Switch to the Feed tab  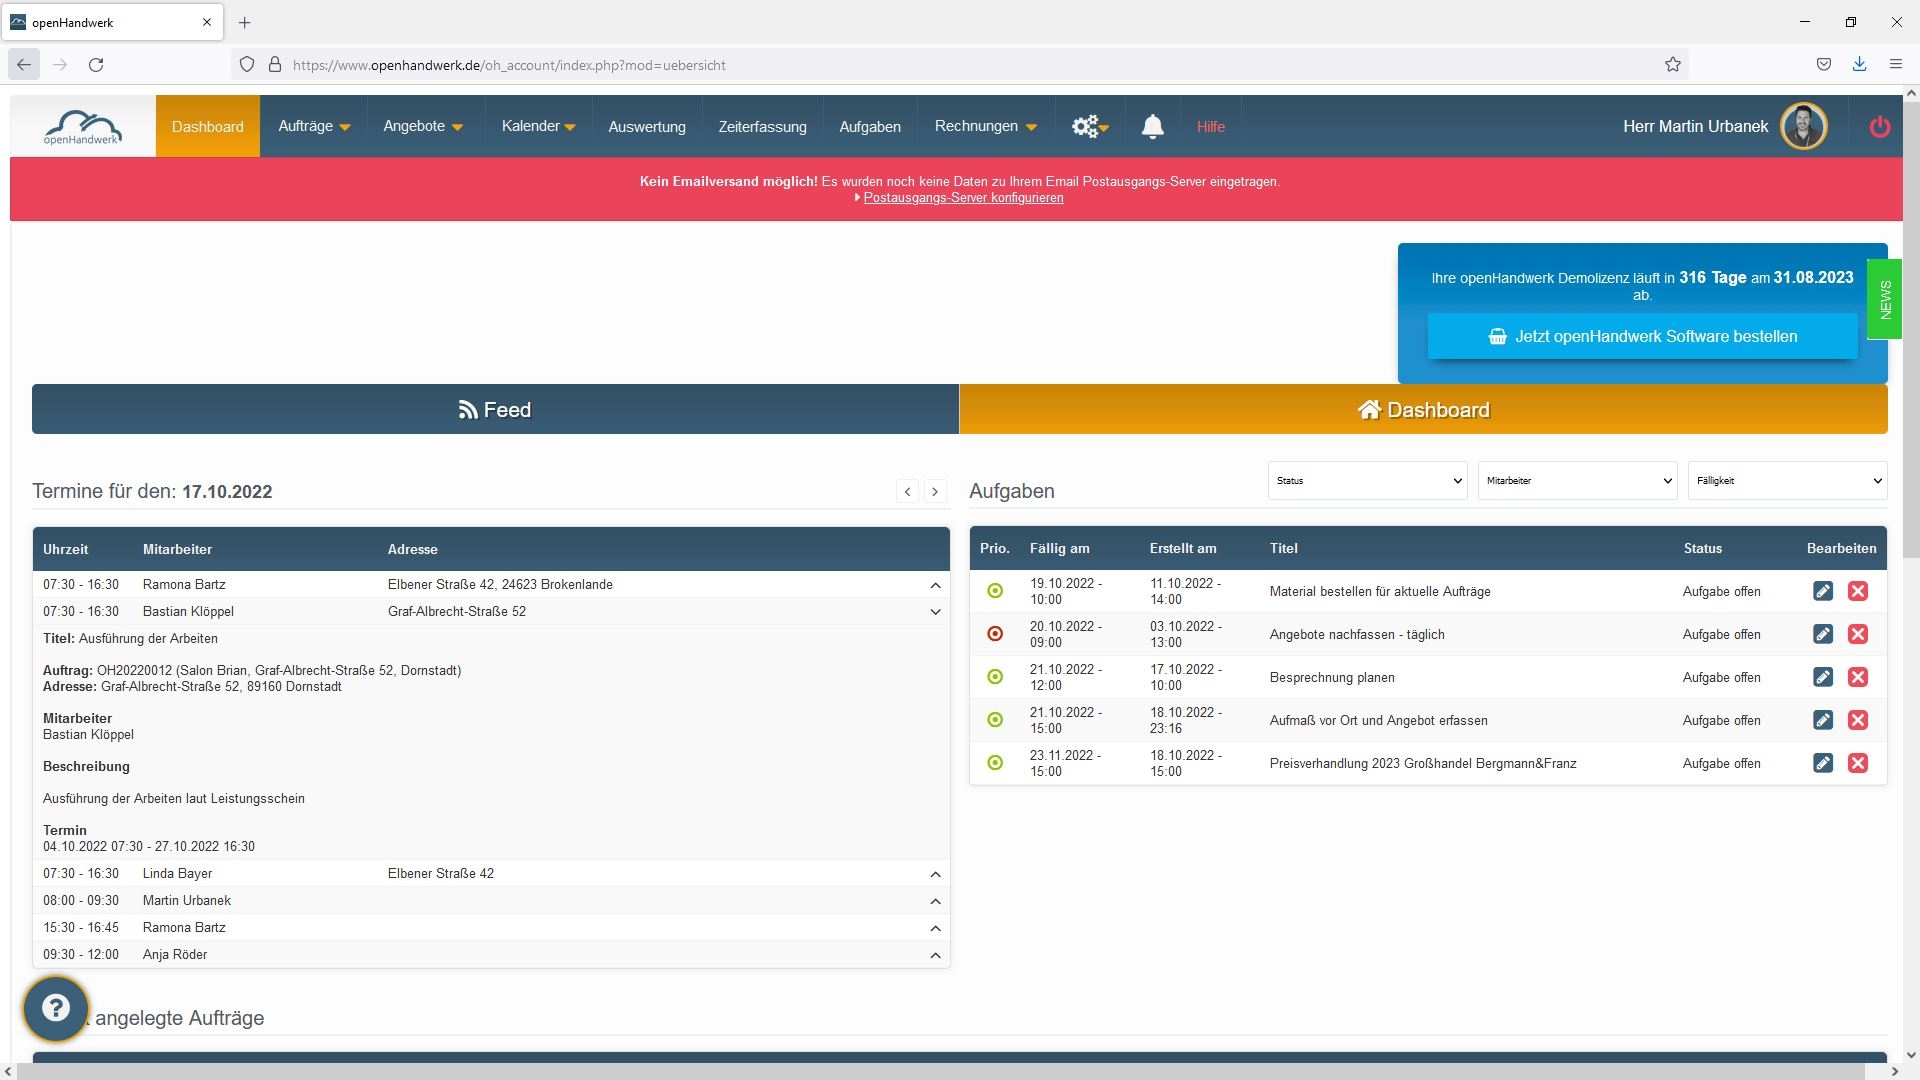495,410
